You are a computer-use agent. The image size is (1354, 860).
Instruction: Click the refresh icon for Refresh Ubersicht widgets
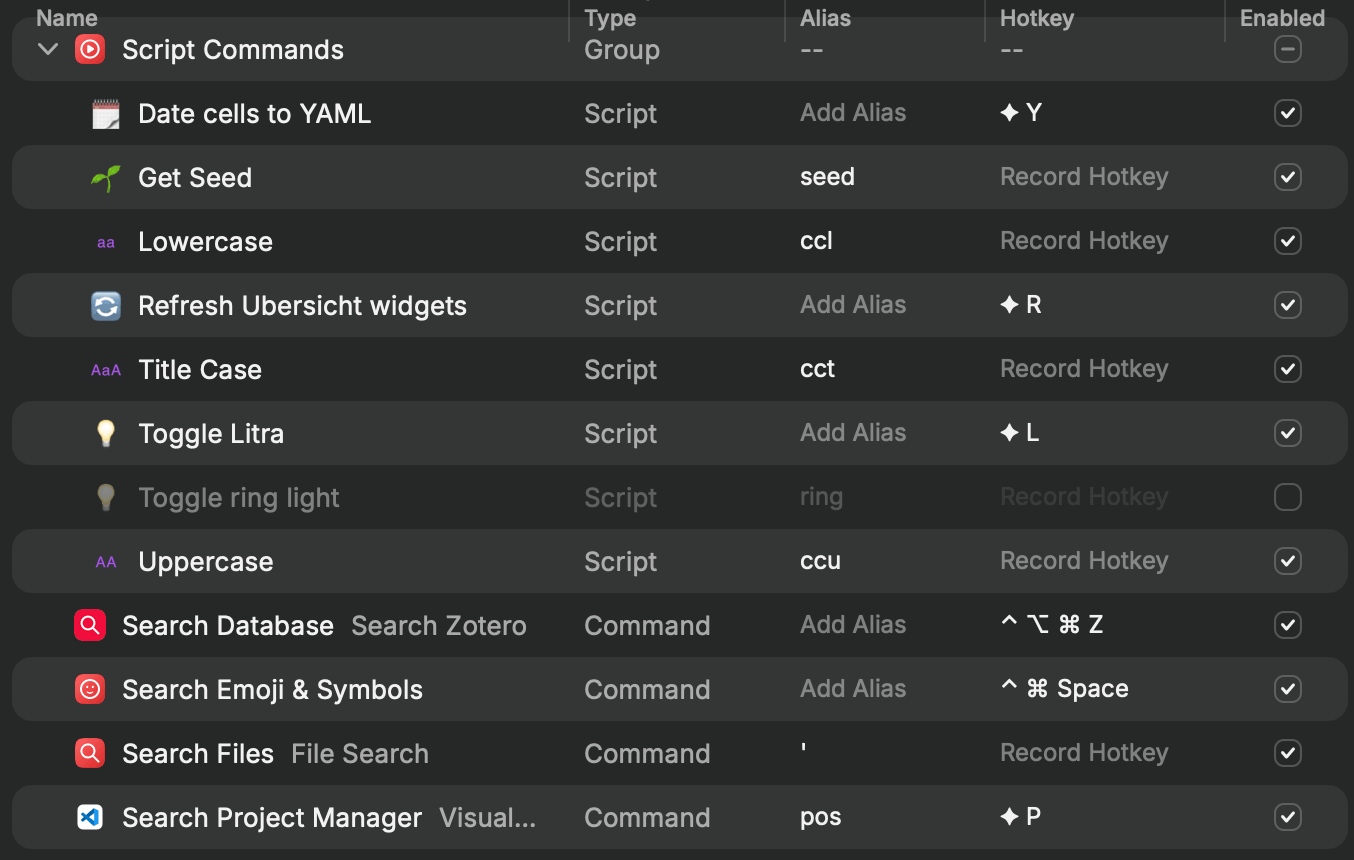click(x=105, y=306)
